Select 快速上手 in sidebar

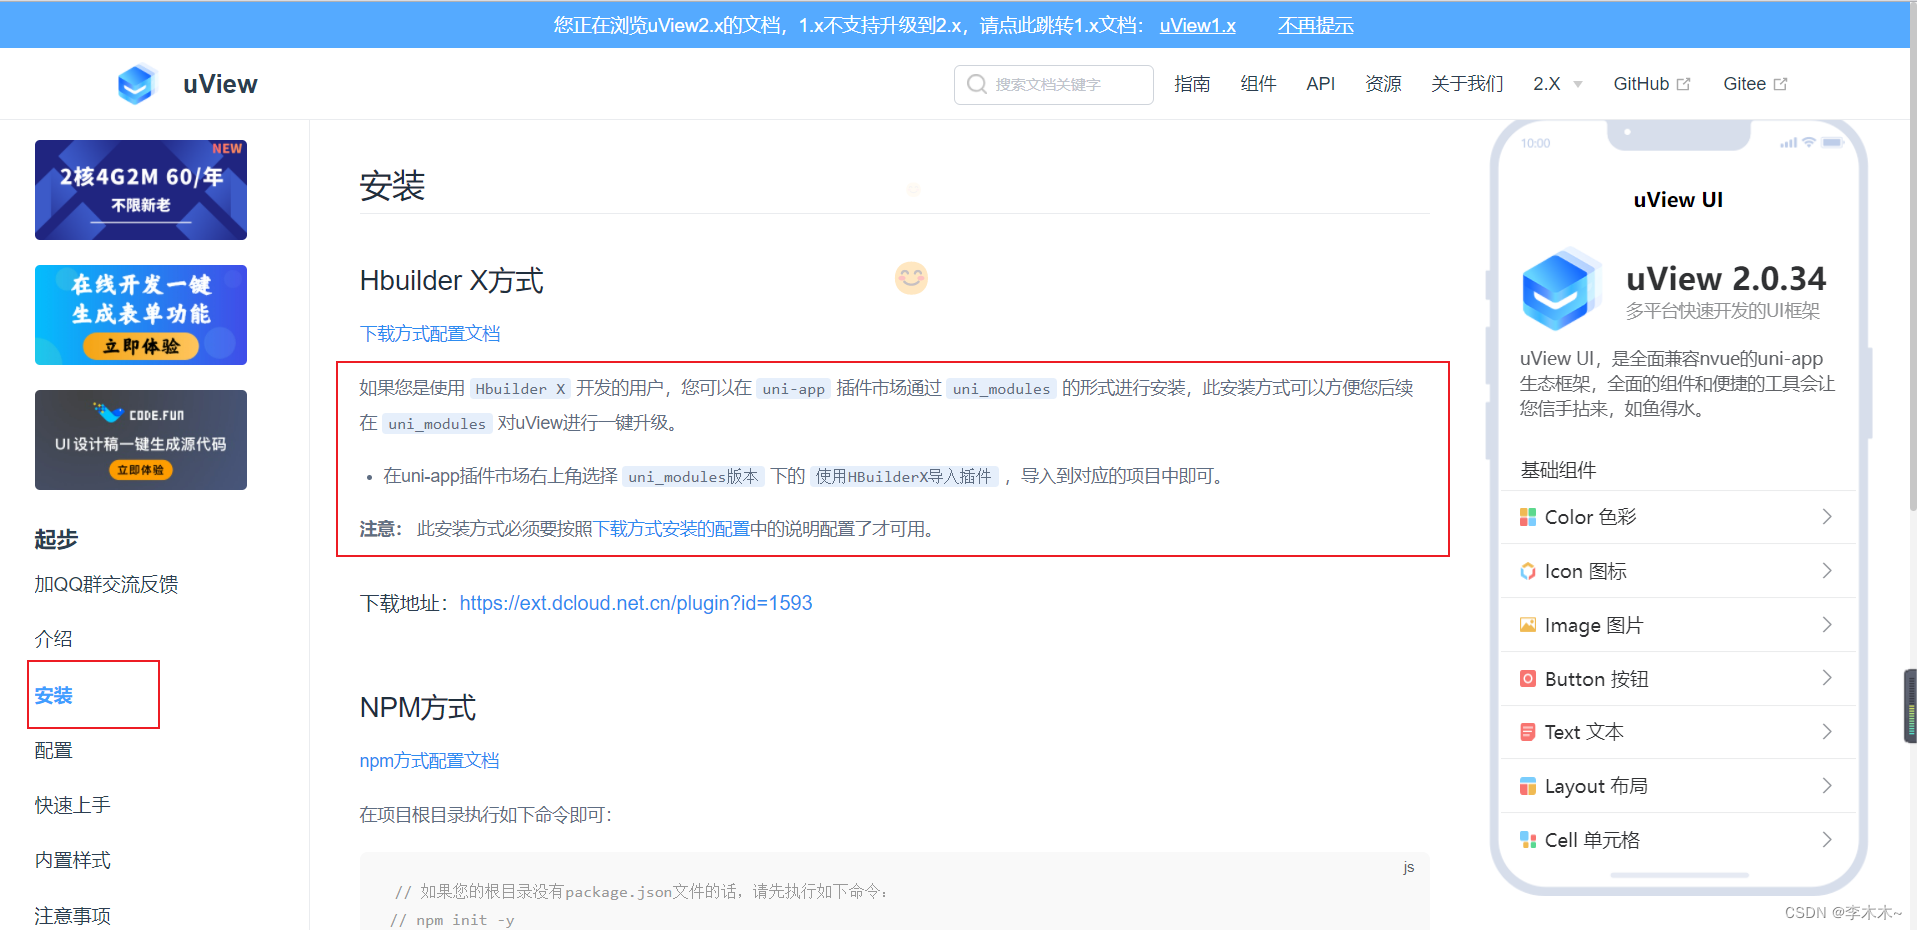72,805
